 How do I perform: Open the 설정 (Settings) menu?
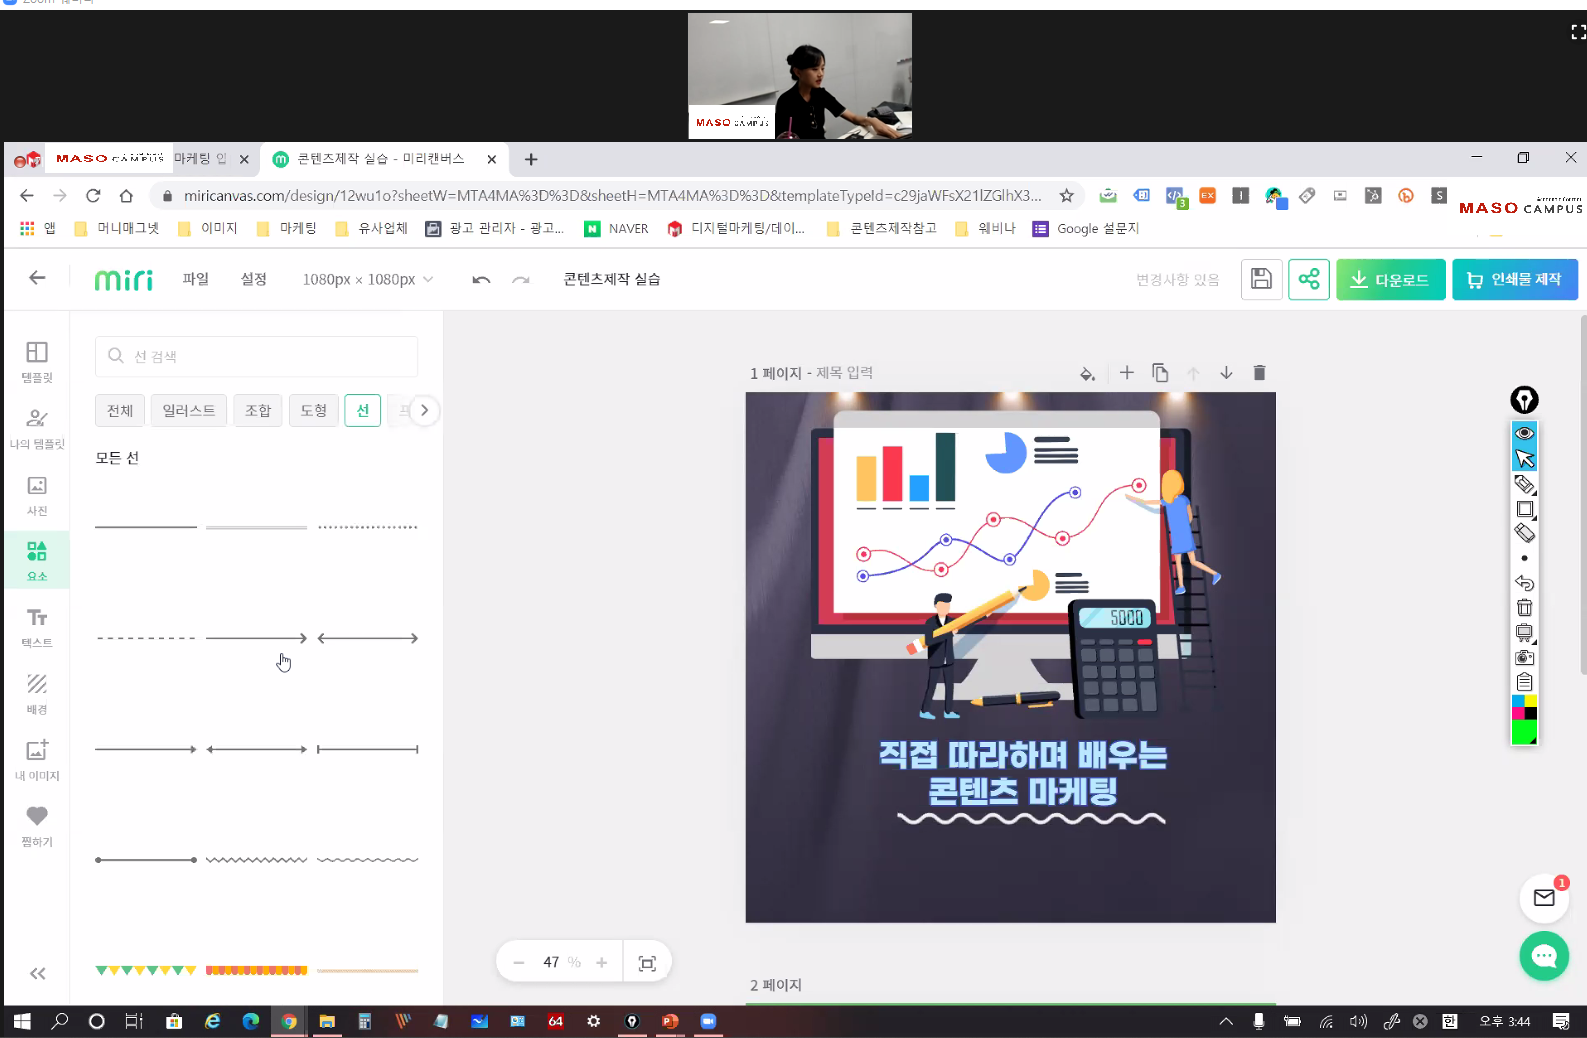coord(254,279)
